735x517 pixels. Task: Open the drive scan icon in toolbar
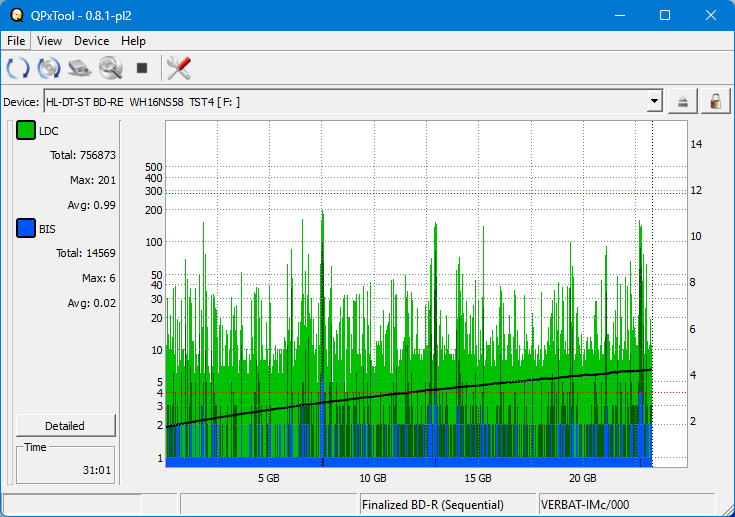point(80,68)
